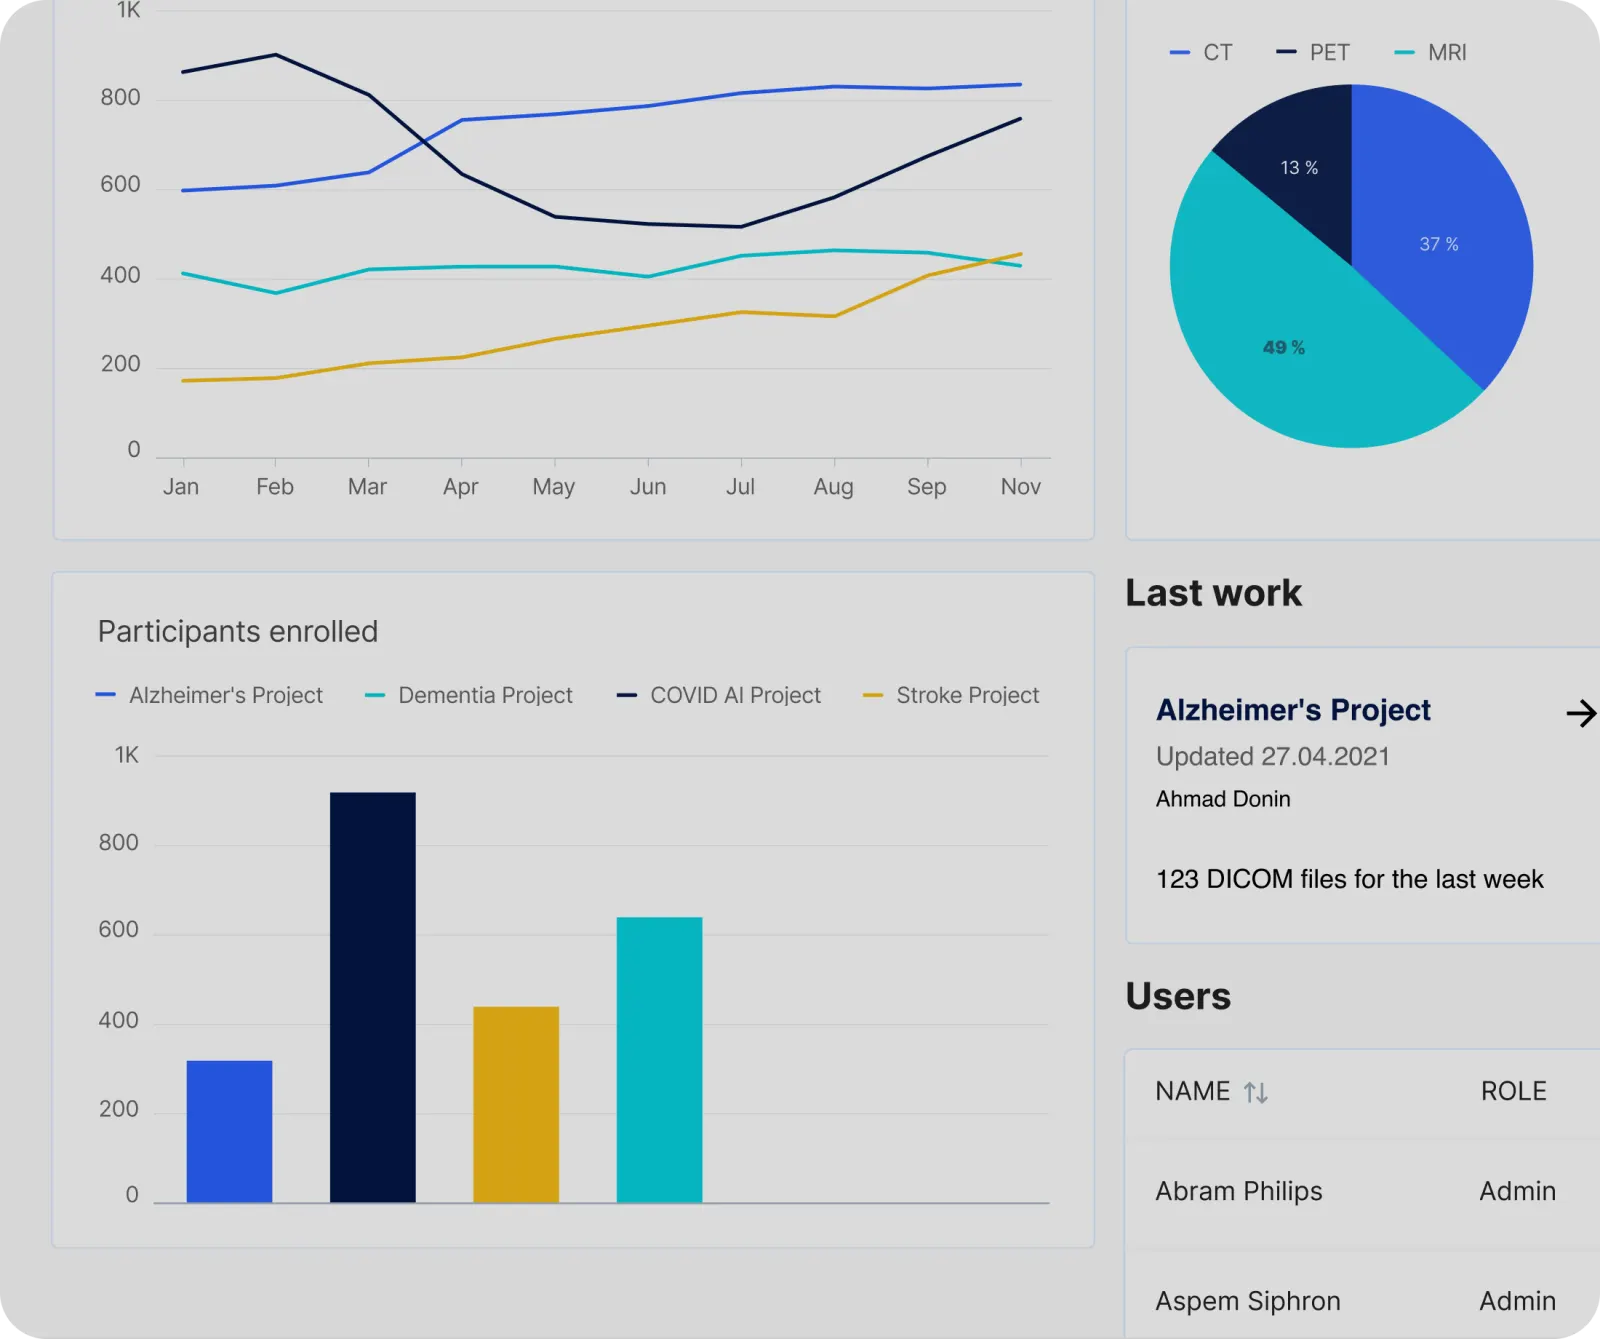Sort users by the NAME sort arrows icon
This screenshot has width=1600, height=1339.
(1255, 1093)
